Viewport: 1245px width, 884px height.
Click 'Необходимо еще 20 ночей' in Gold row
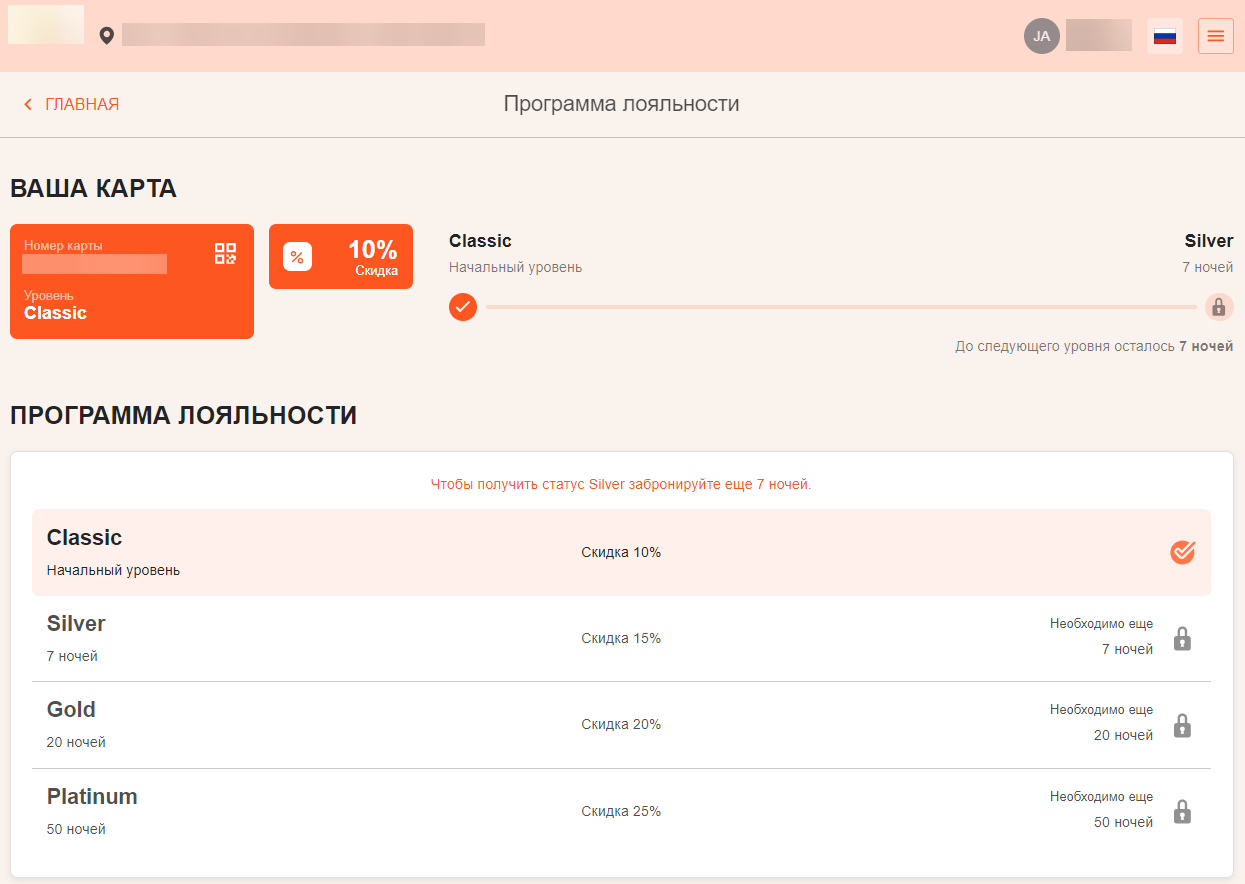tap(1101, 722)
